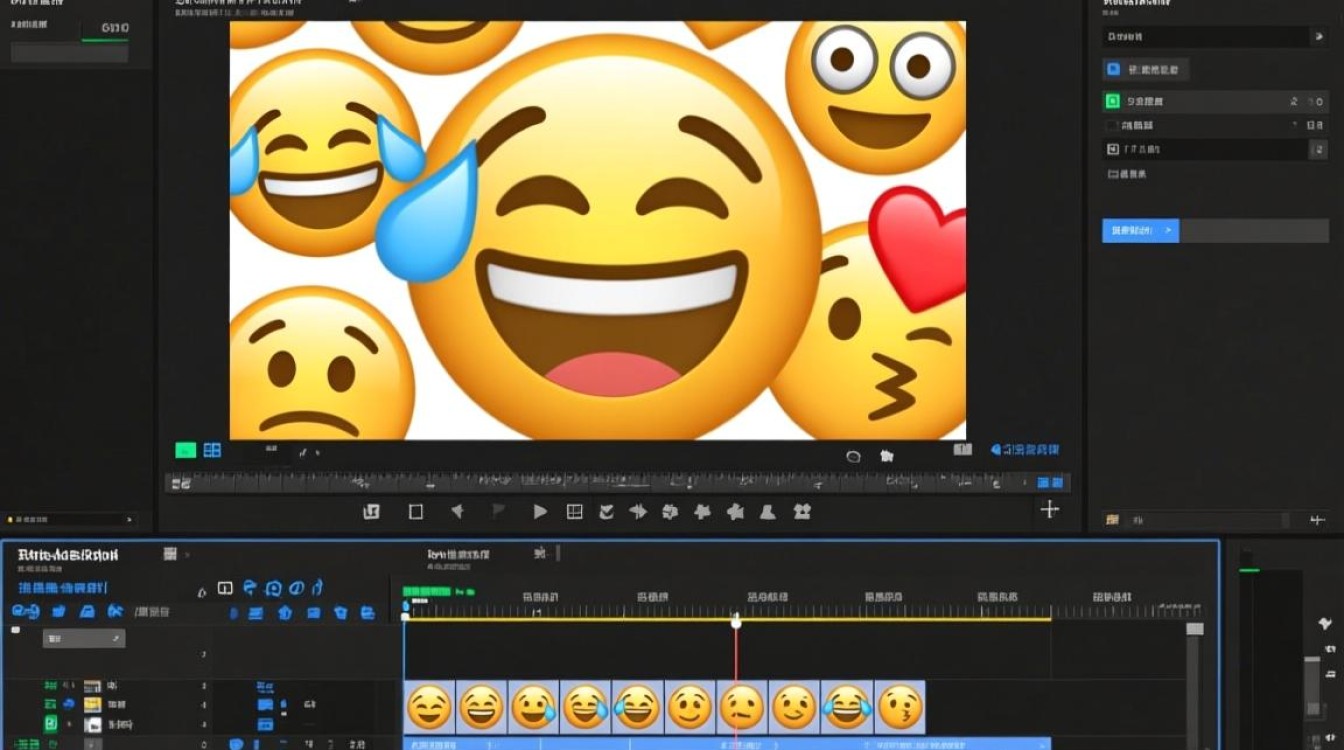This screenshot has width=1344, height=750.
Task: Click the square stop icon in the transport row
Action: [416, 511]
